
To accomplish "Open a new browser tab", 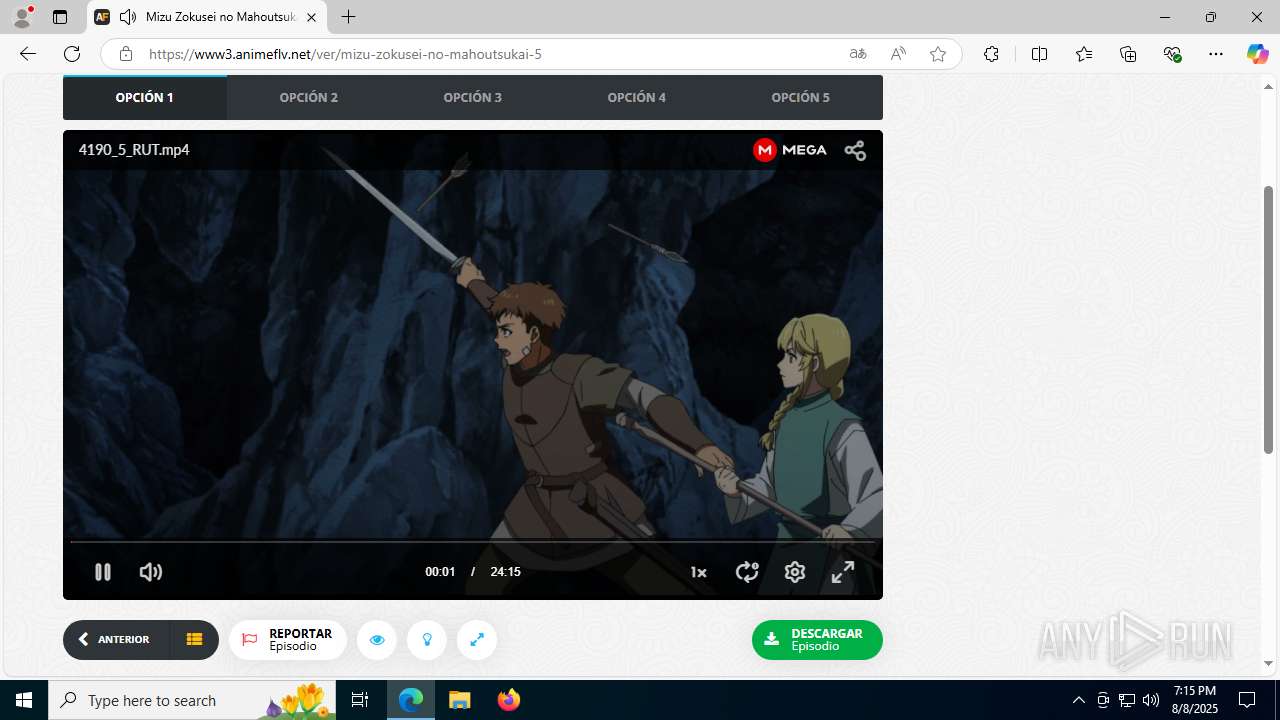I will [348, 17].
